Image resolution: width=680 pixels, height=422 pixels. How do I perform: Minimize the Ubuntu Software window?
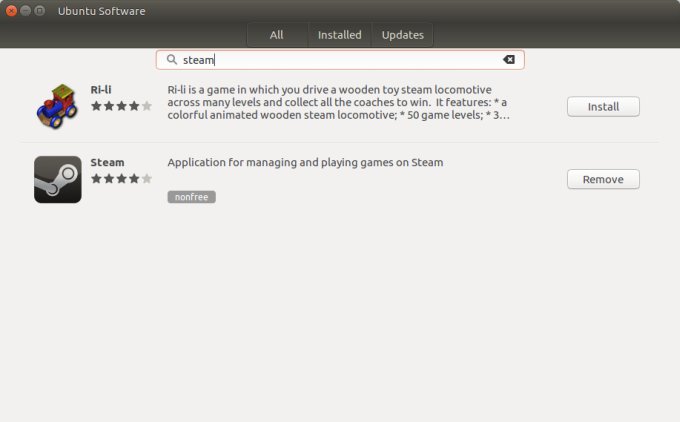coord(25,11)
